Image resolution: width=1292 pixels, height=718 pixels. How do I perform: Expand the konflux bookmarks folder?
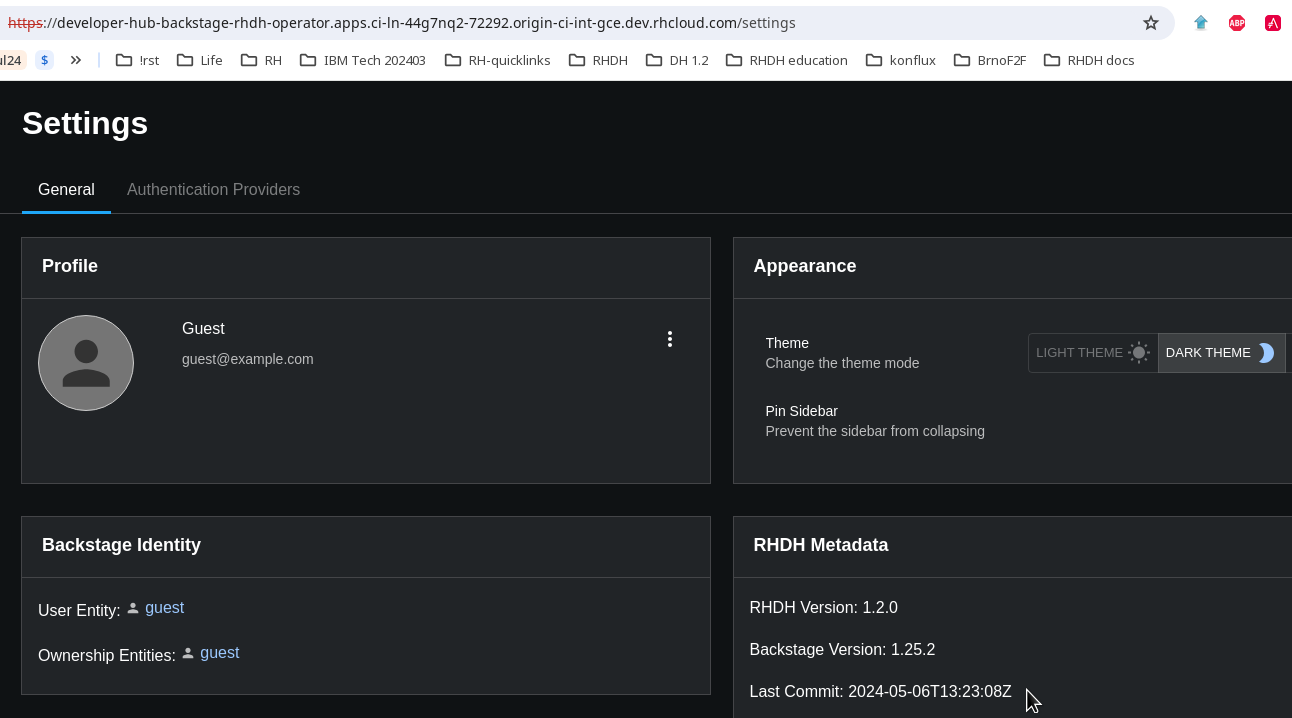click(901, 60)
